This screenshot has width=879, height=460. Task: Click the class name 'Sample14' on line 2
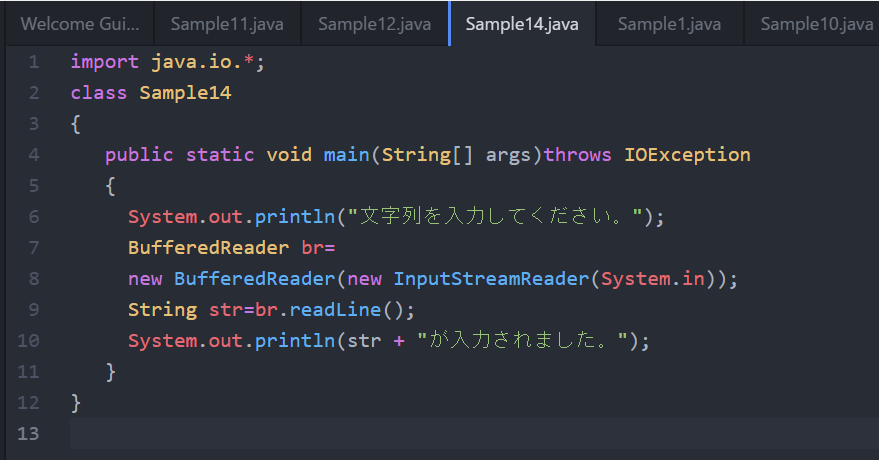click(x=185, y=92)
